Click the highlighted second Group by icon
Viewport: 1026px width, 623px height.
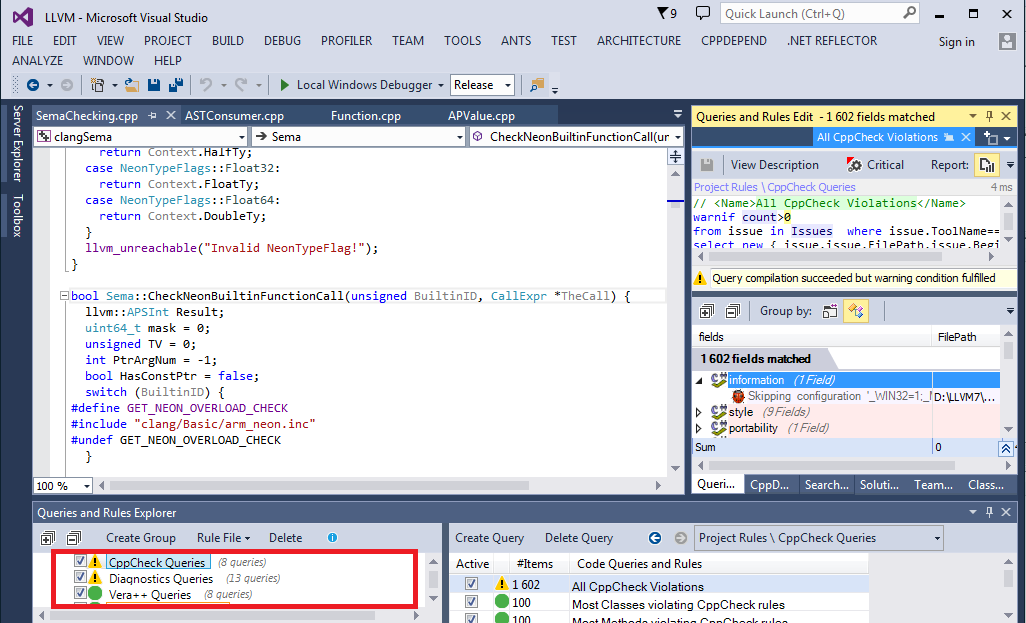coord(855,311)
